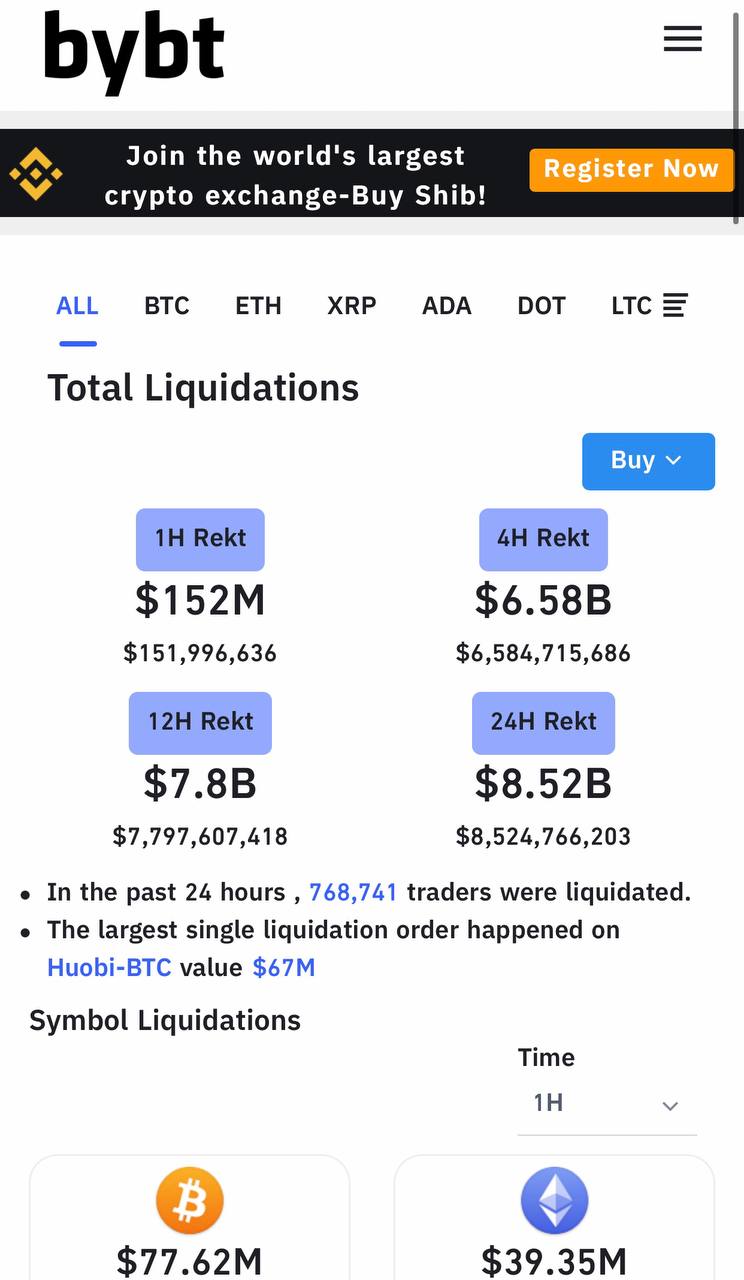
Task: Tap the Binance logo in banner
Action: tap(36, 173)
